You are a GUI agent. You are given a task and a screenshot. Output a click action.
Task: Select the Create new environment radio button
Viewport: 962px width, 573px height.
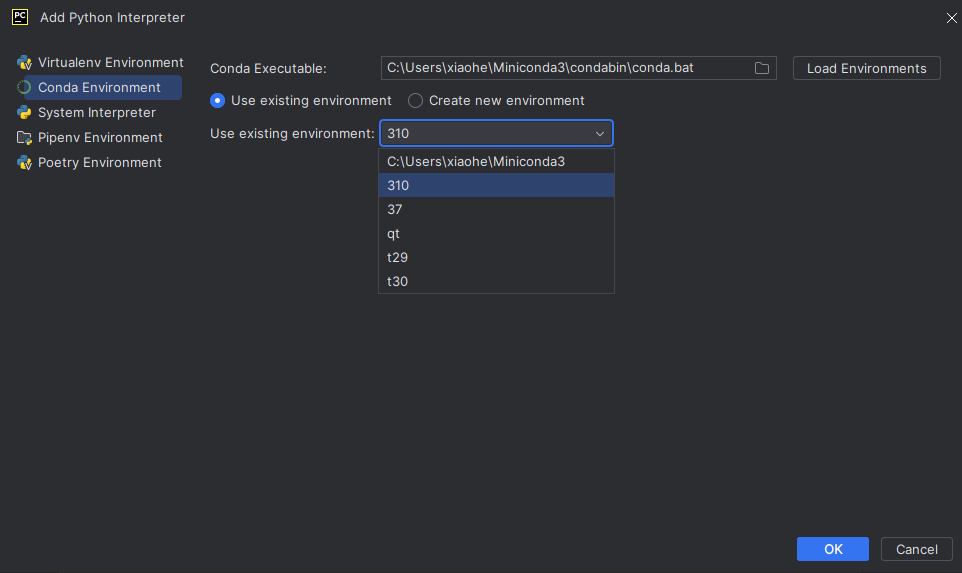point(415,101)
